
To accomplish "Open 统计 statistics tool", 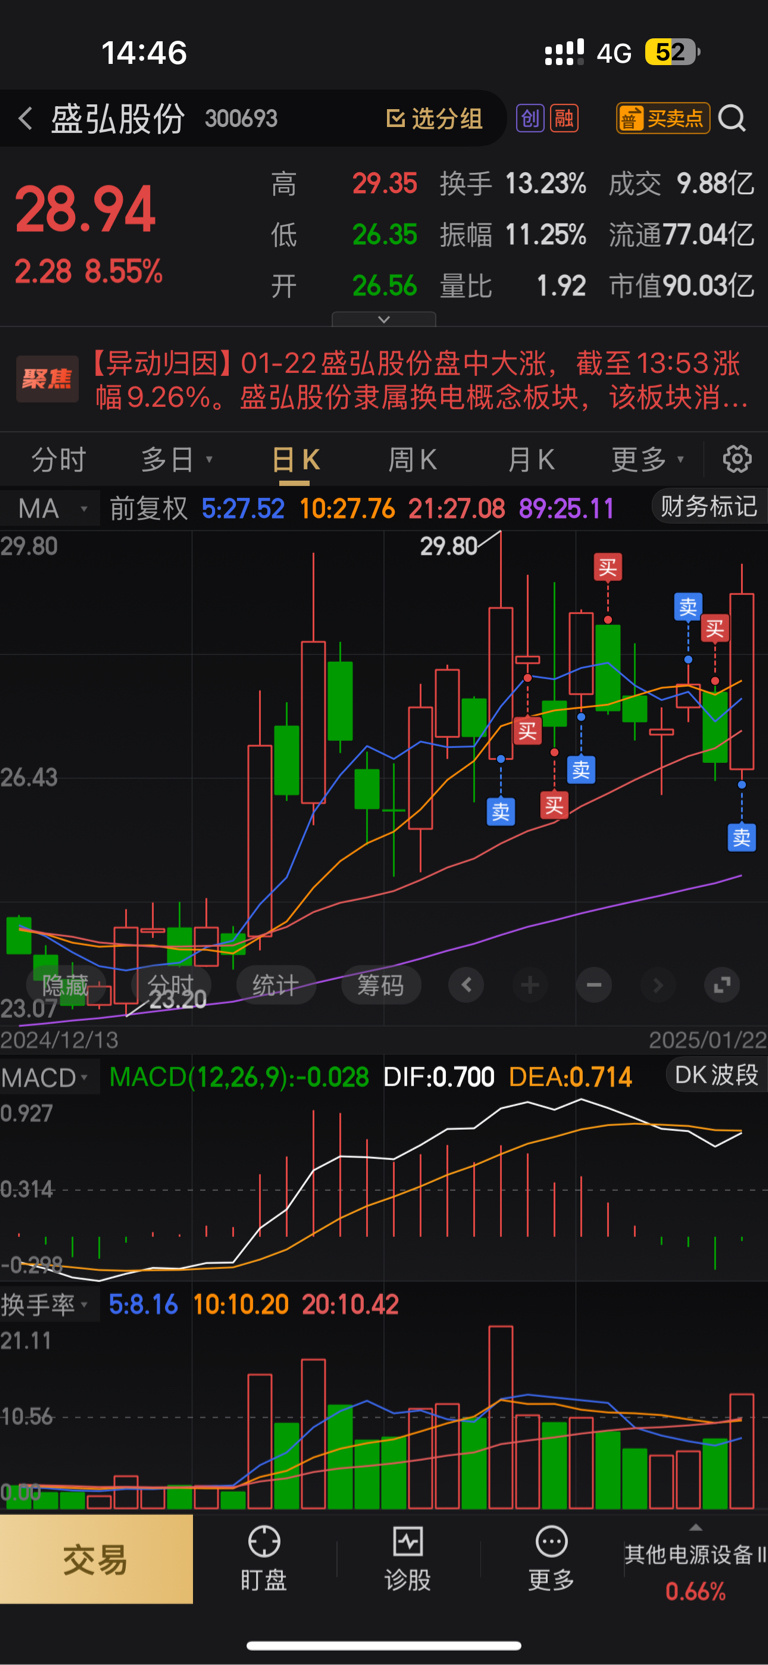I will (x=275, y=986).
